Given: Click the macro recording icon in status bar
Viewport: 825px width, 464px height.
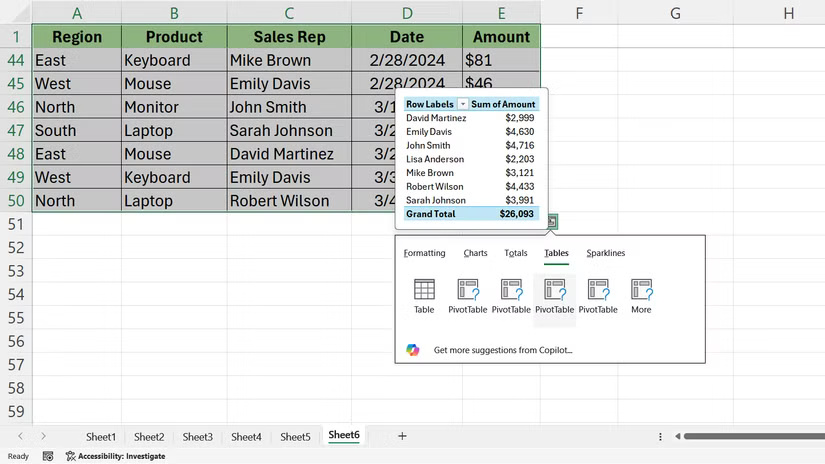Looking at the screenshot, I should pyautogui.click(x=48, y=456).
